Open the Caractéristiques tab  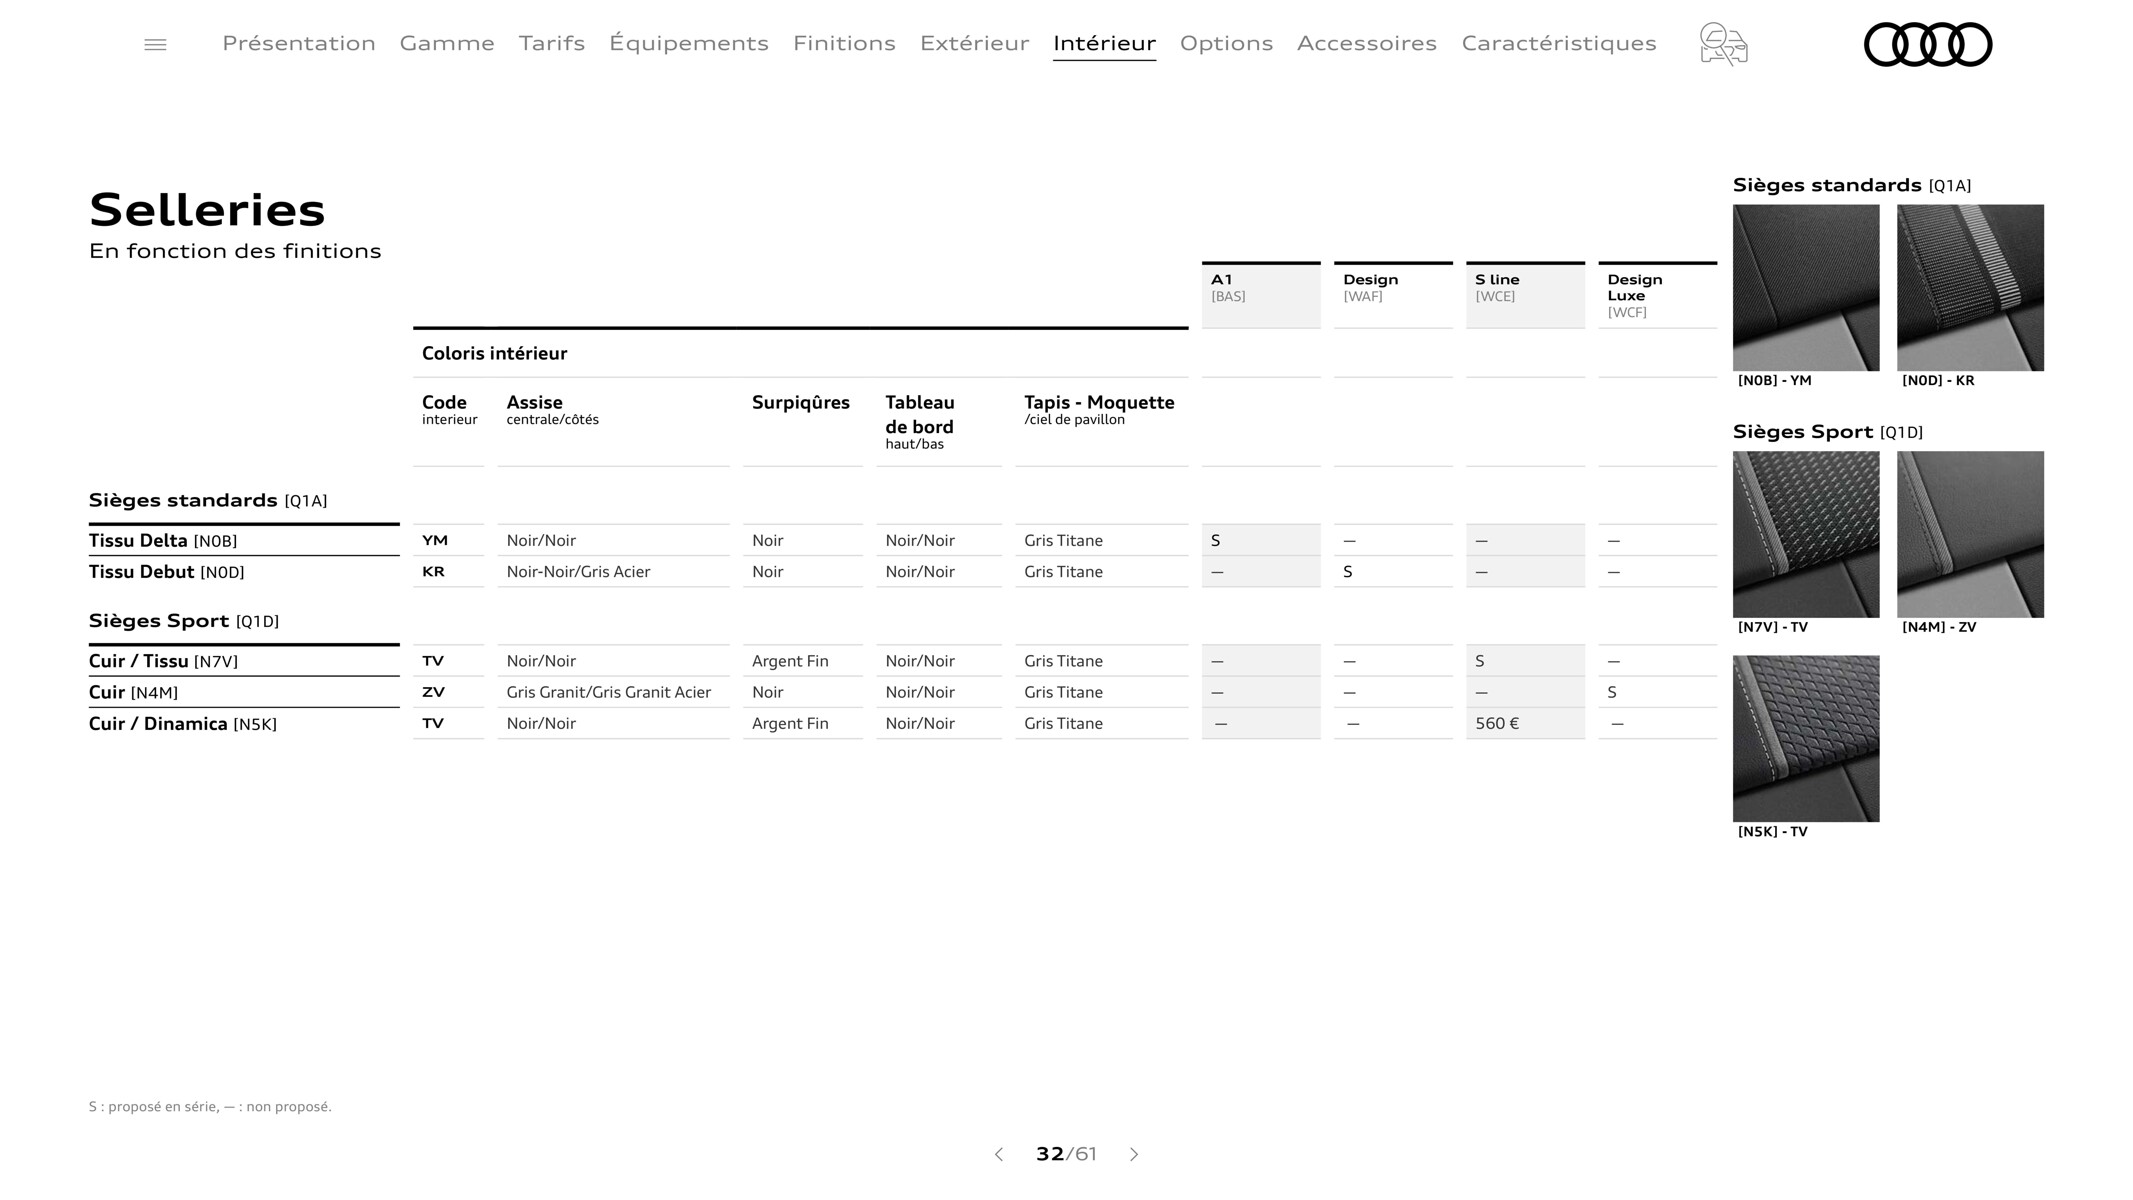click(1559, 43)
